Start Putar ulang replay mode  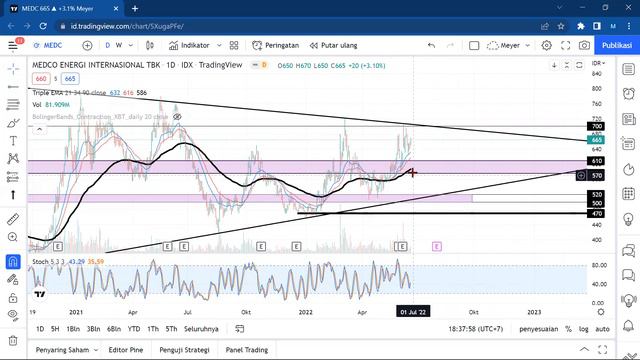point(333,45)
